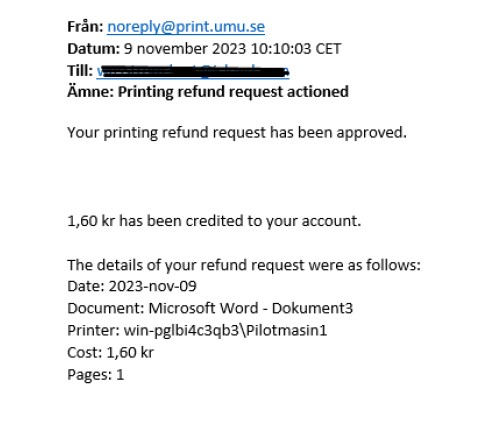Screen dimensions: 501x421
Task: Click the blacked-out recipient email link
Action: pos(193,71)
